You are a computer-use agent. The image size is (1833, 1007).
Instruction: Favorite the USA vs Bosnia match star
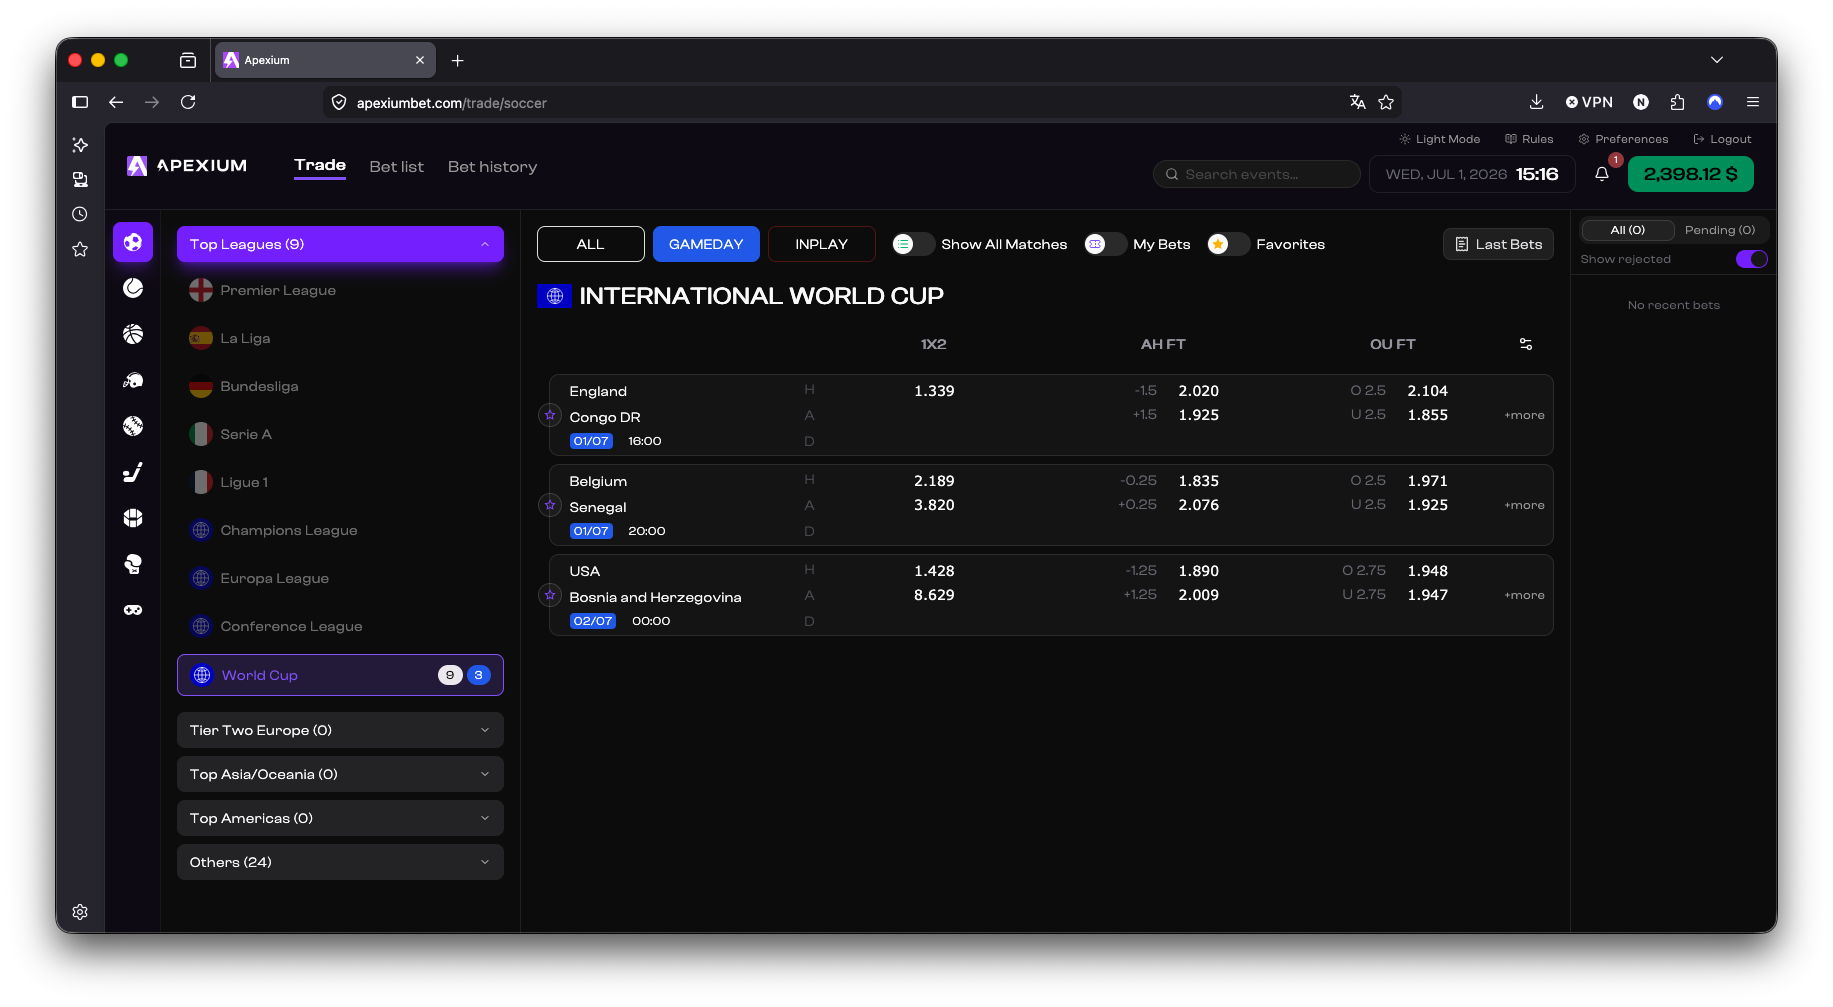click(550, 595)
